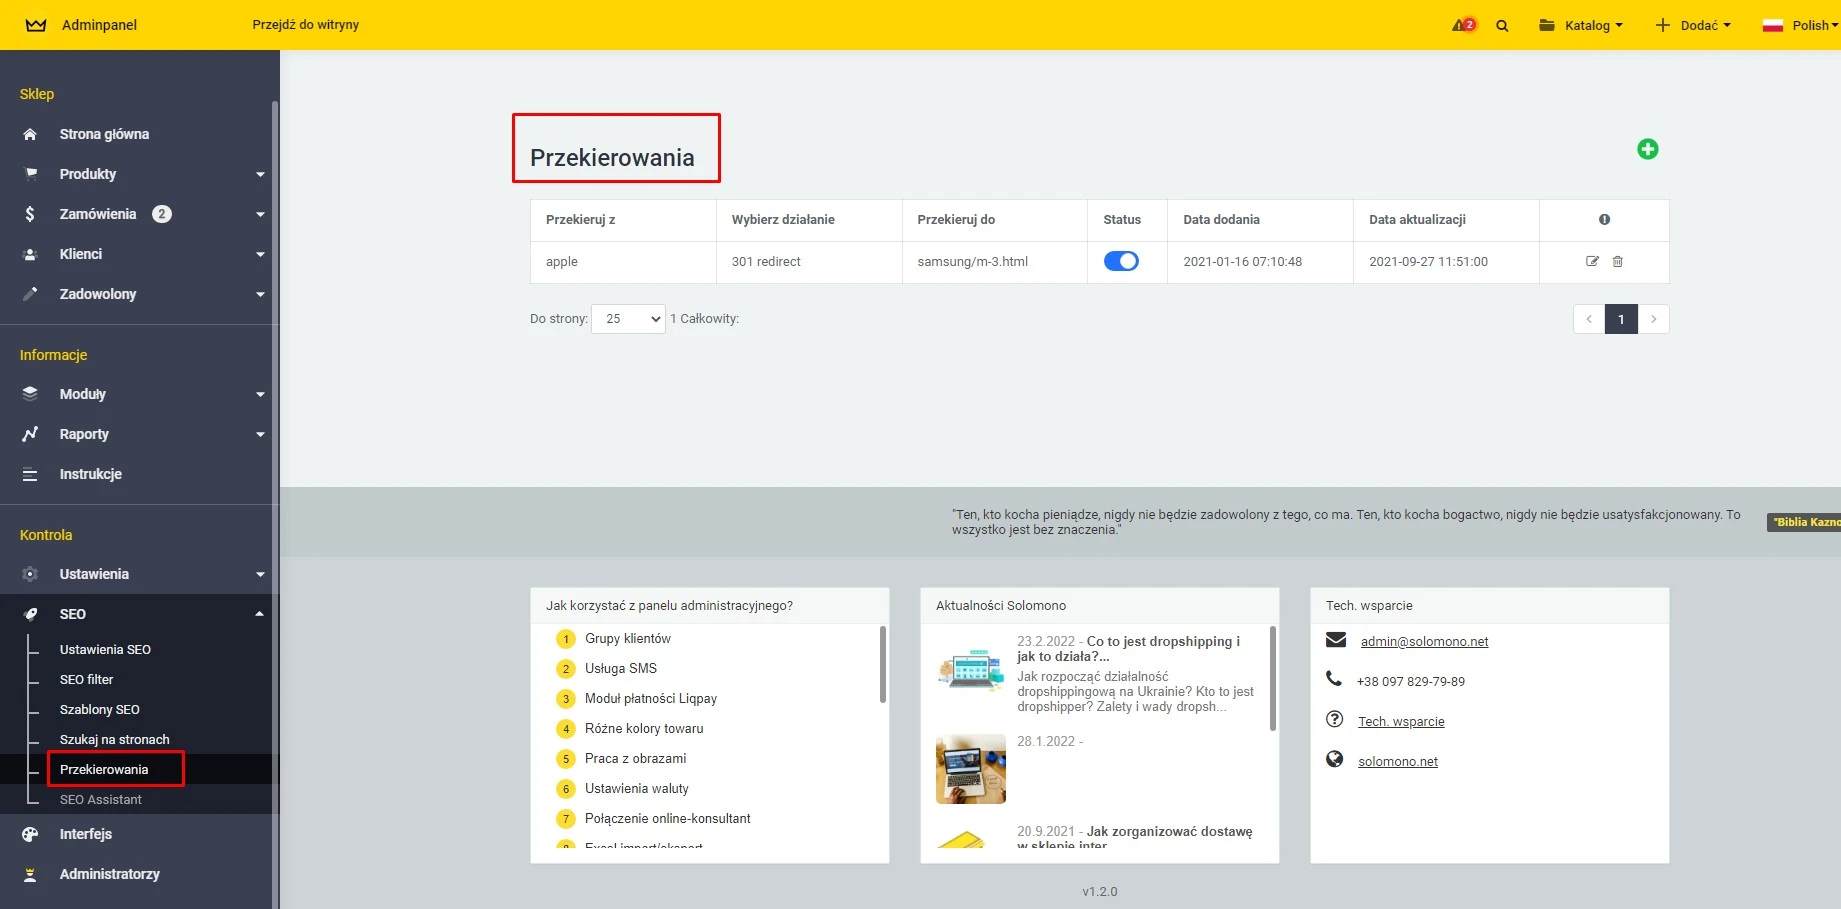Screen dimensions: 1841x909
Task: Open SEO Assistant from the sidebar
Action: coord(99,799)
